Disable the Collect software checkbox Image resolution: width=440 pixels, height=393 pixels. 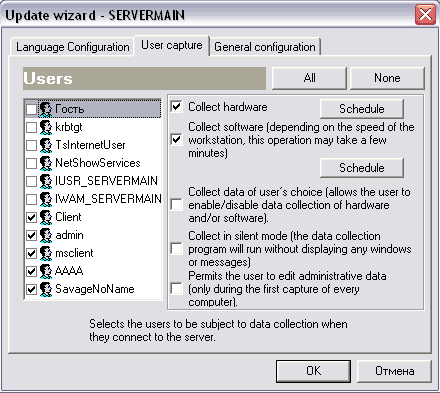tap(176, 139)
